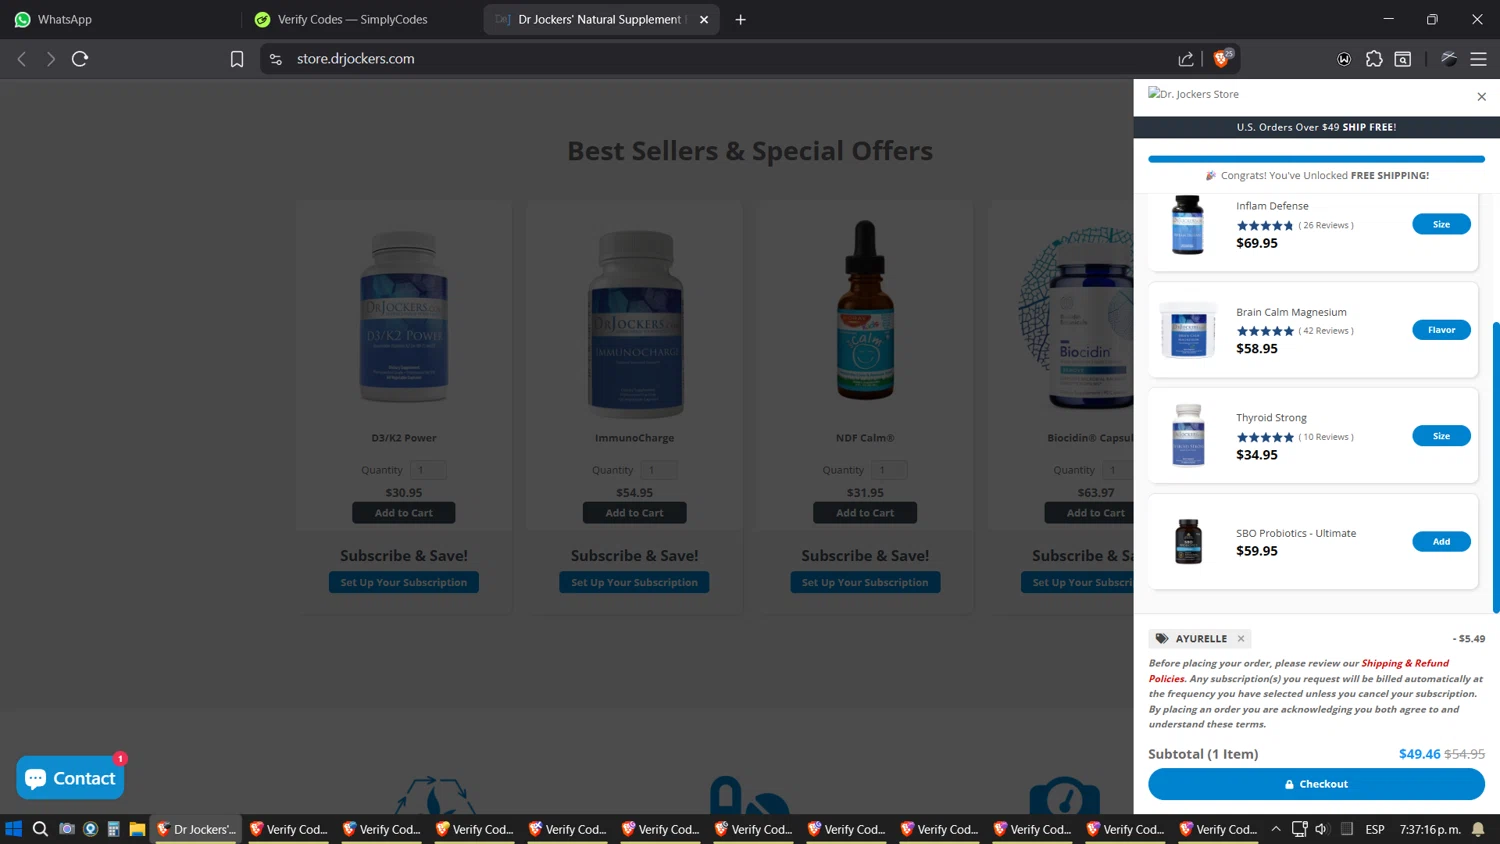Choose Size for Inflam Defense
1500x844 pixels.
click(x=1441, y=224)
